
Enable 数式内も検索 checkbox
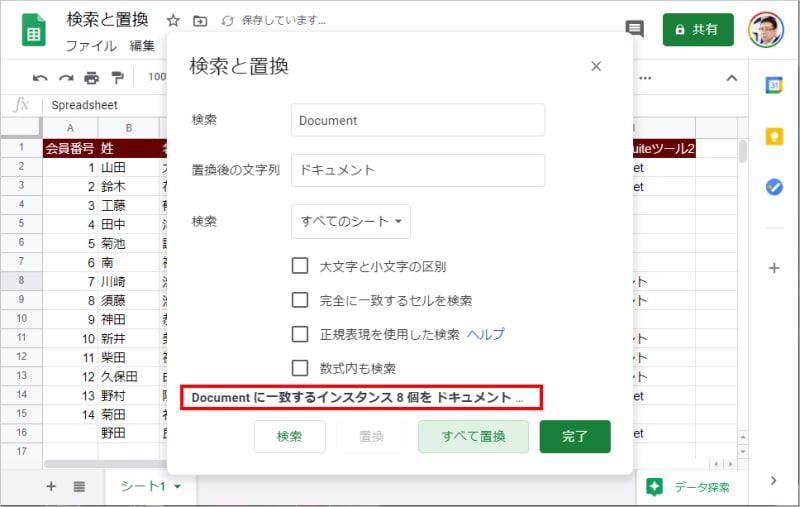[x=300, y=368]
